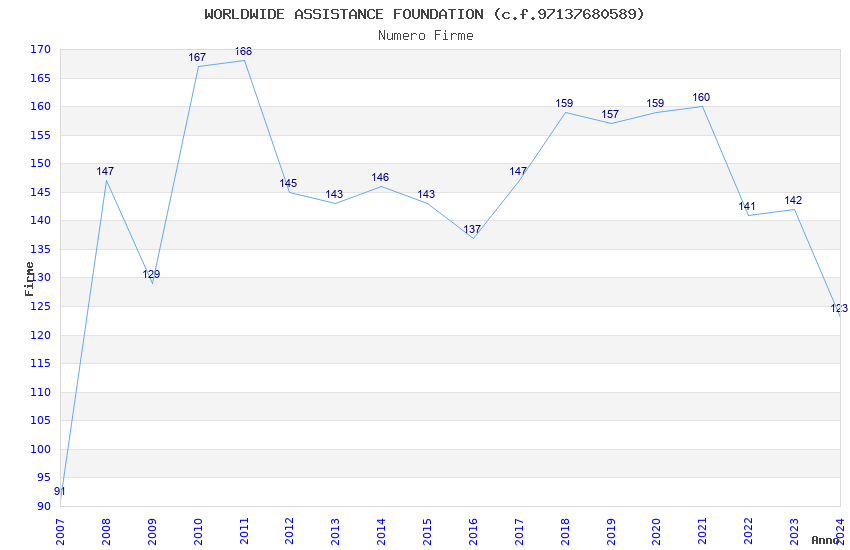The height and width of the screenshot is (550, 850).
Task: Select the 141 data label for 2022
Action: tap(747, 206)
